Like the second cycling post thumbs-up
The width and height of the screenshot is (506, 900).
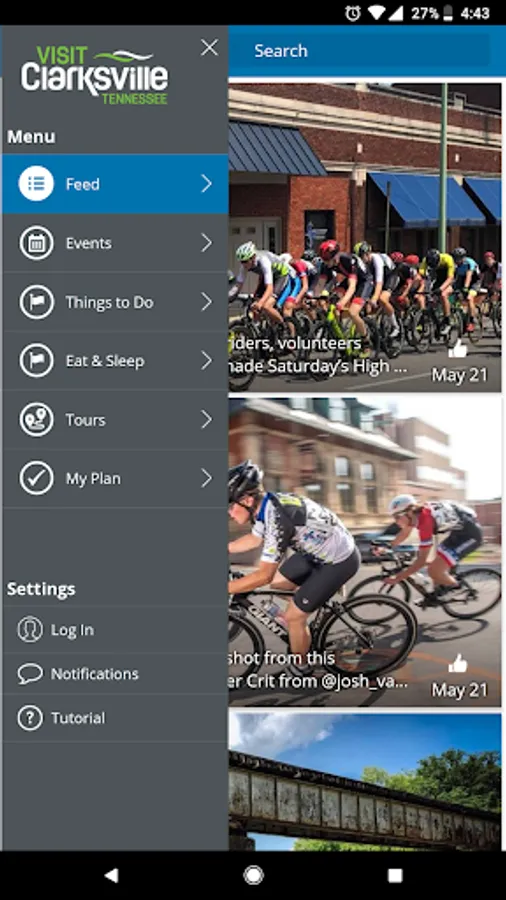coord(458,664)
